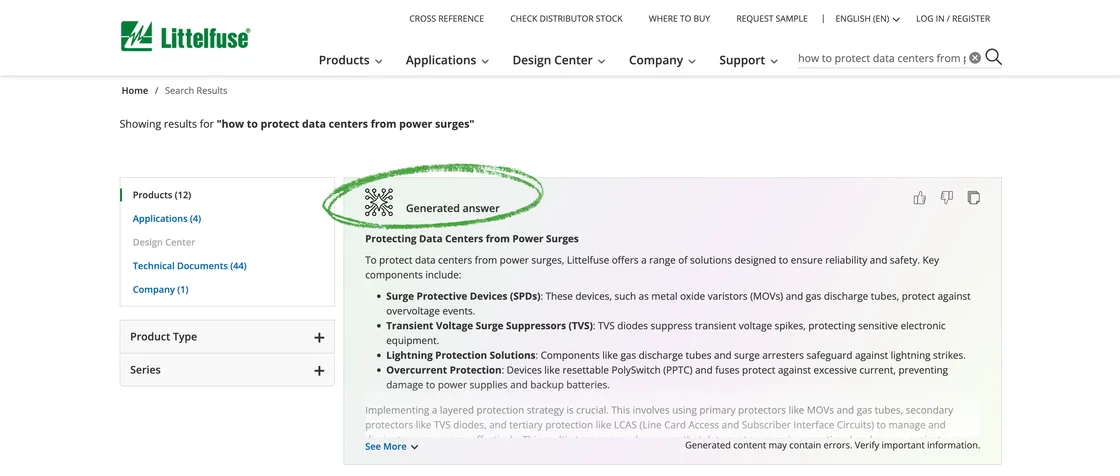Click Transient Voltage Surge Suppressors (TVS) text

[x=490, y=326]
